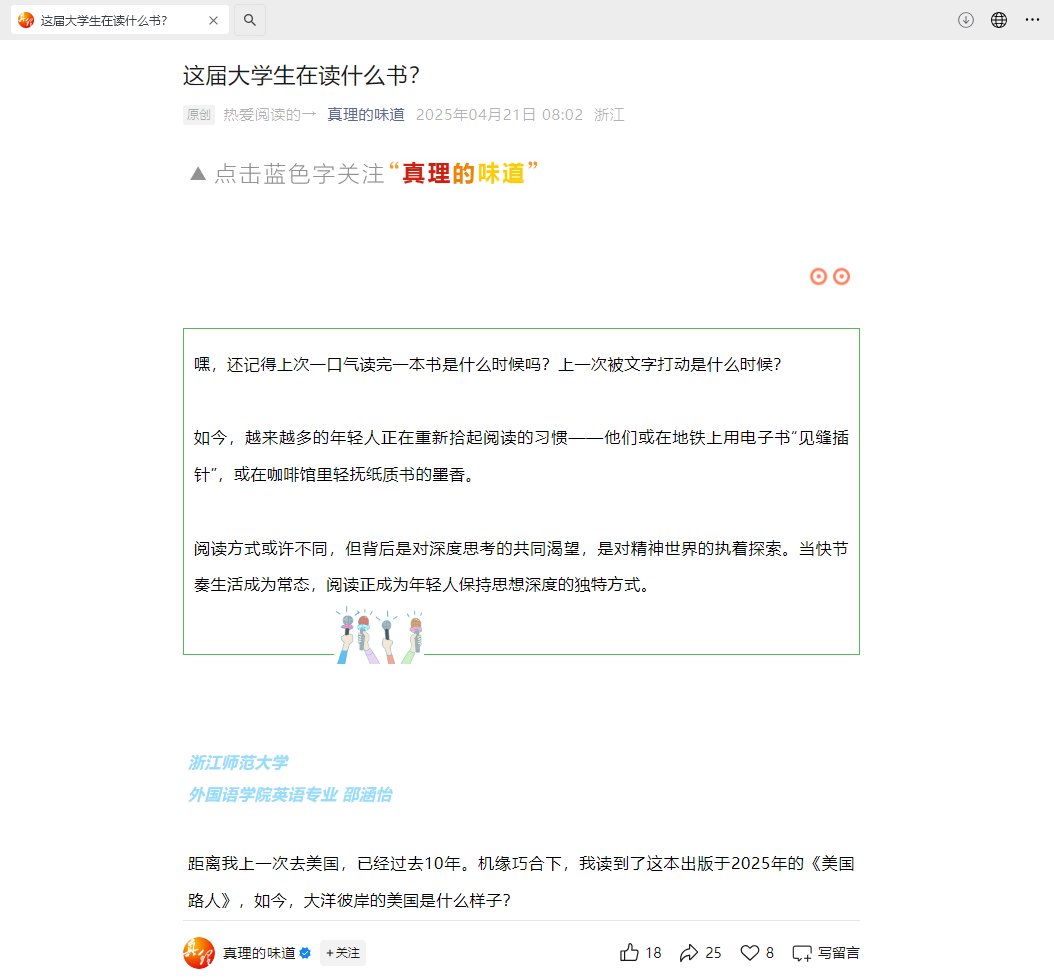1054x979 pixels.
Task: Click the microphones illustration
Action: point(380,636)
